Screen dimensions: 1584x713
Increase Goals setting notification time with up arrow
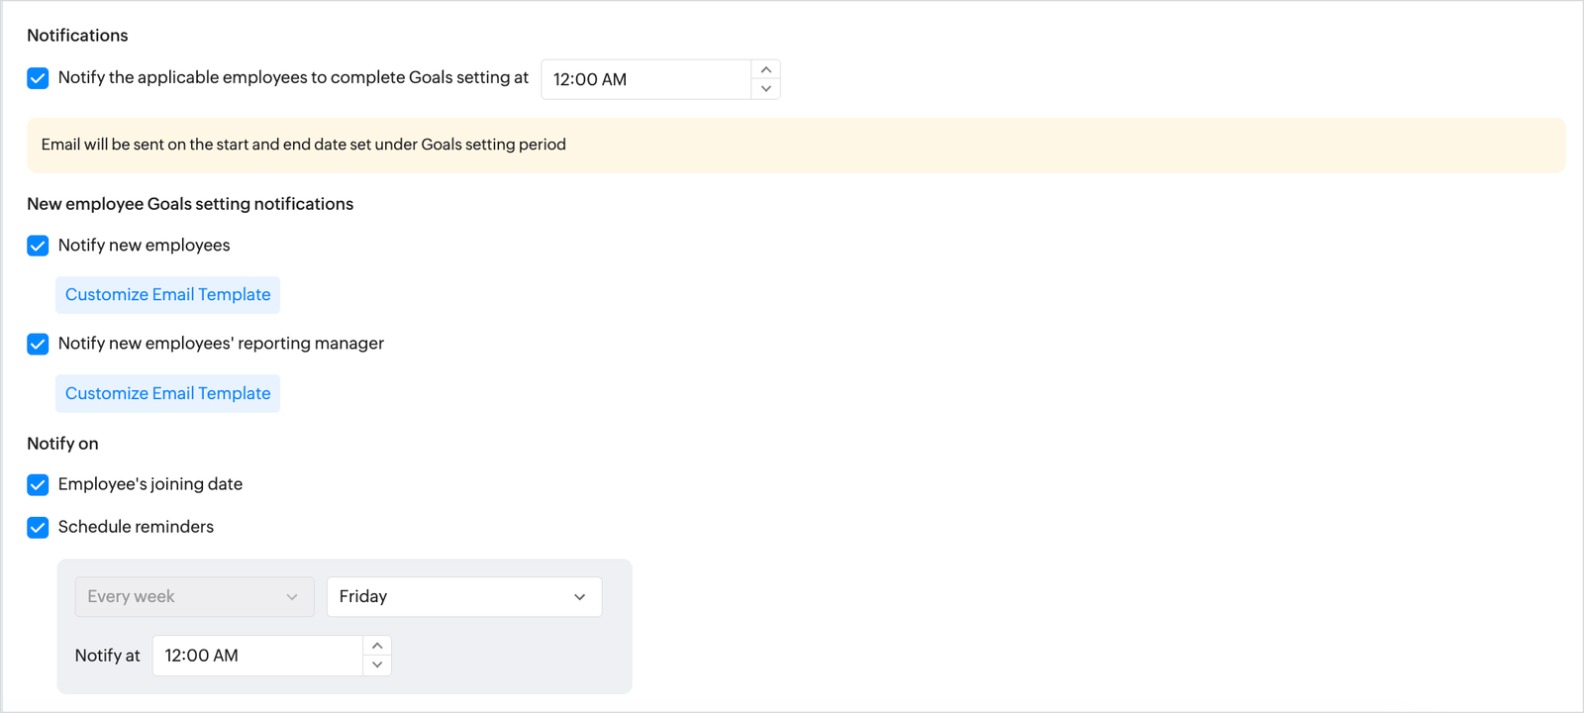tap(766, 70)
